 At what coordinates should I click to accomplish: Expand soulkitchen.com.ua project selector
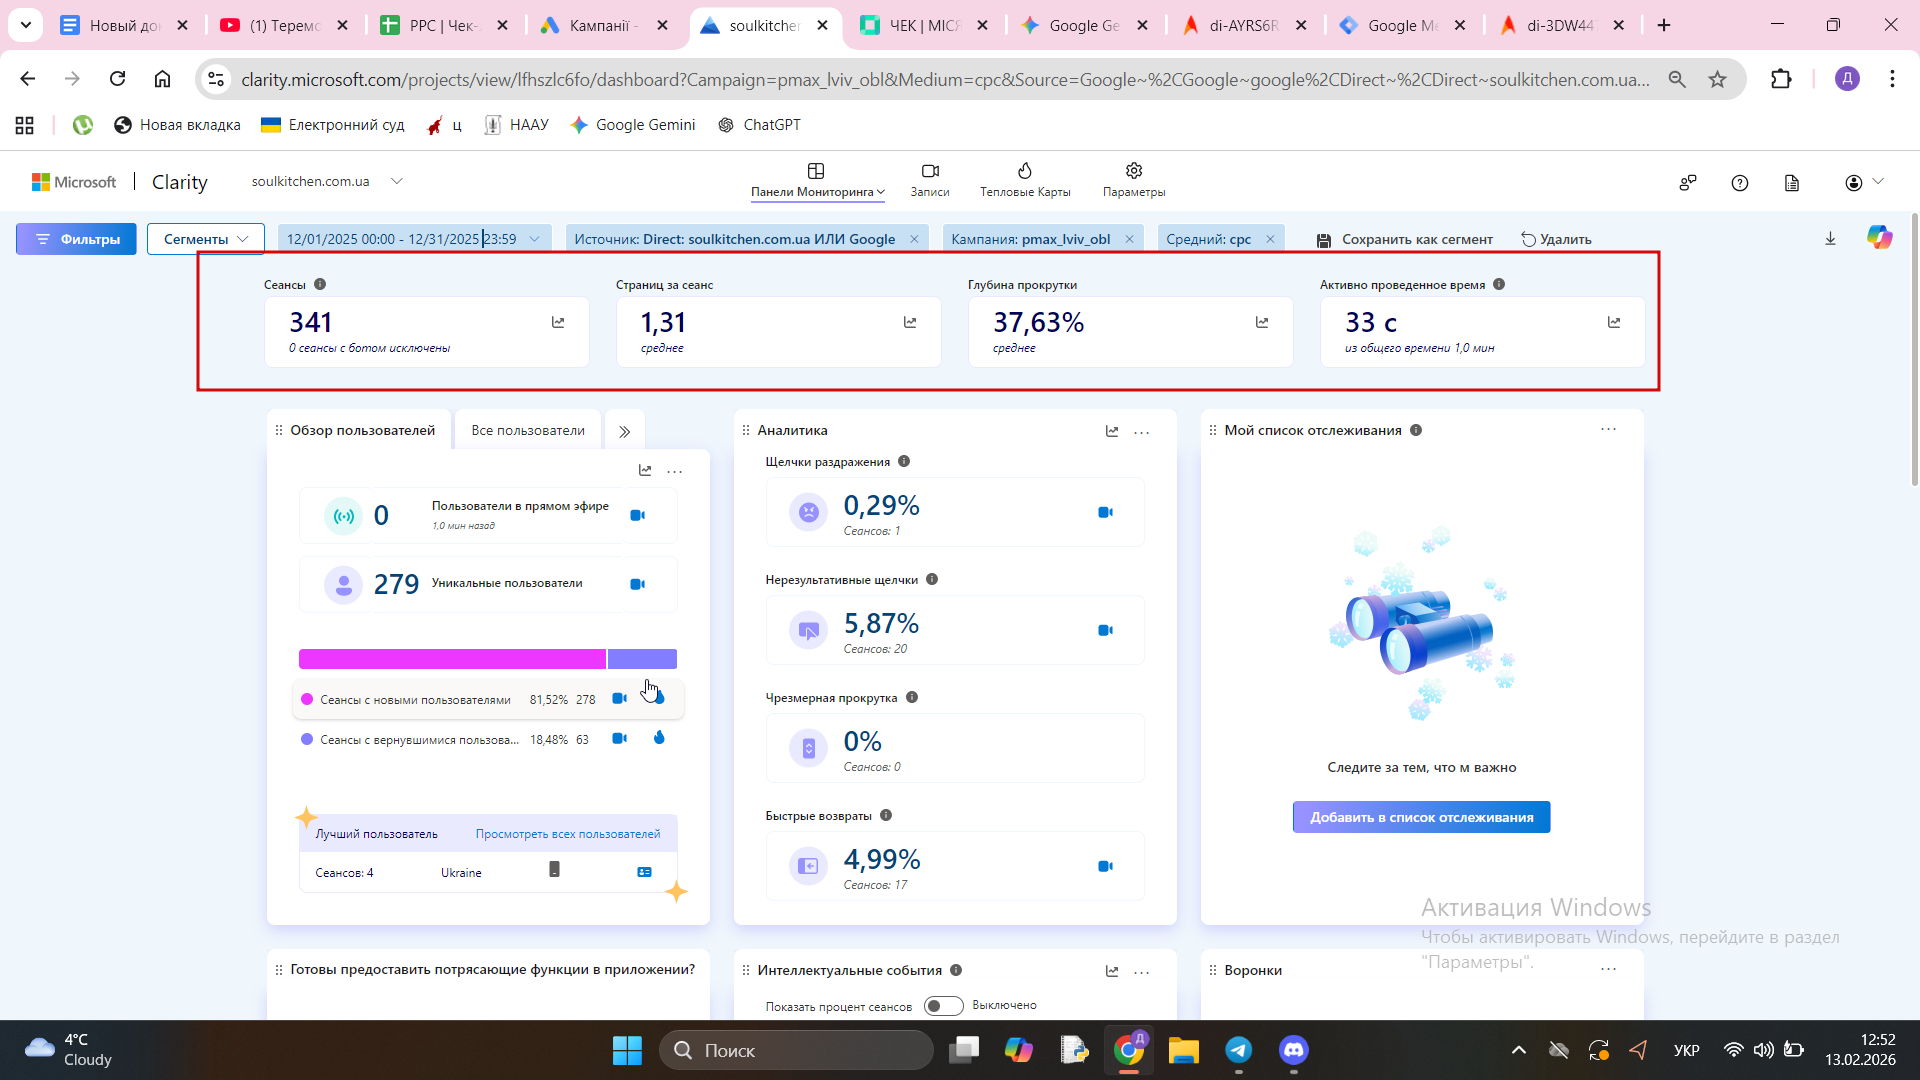(397, 181)
